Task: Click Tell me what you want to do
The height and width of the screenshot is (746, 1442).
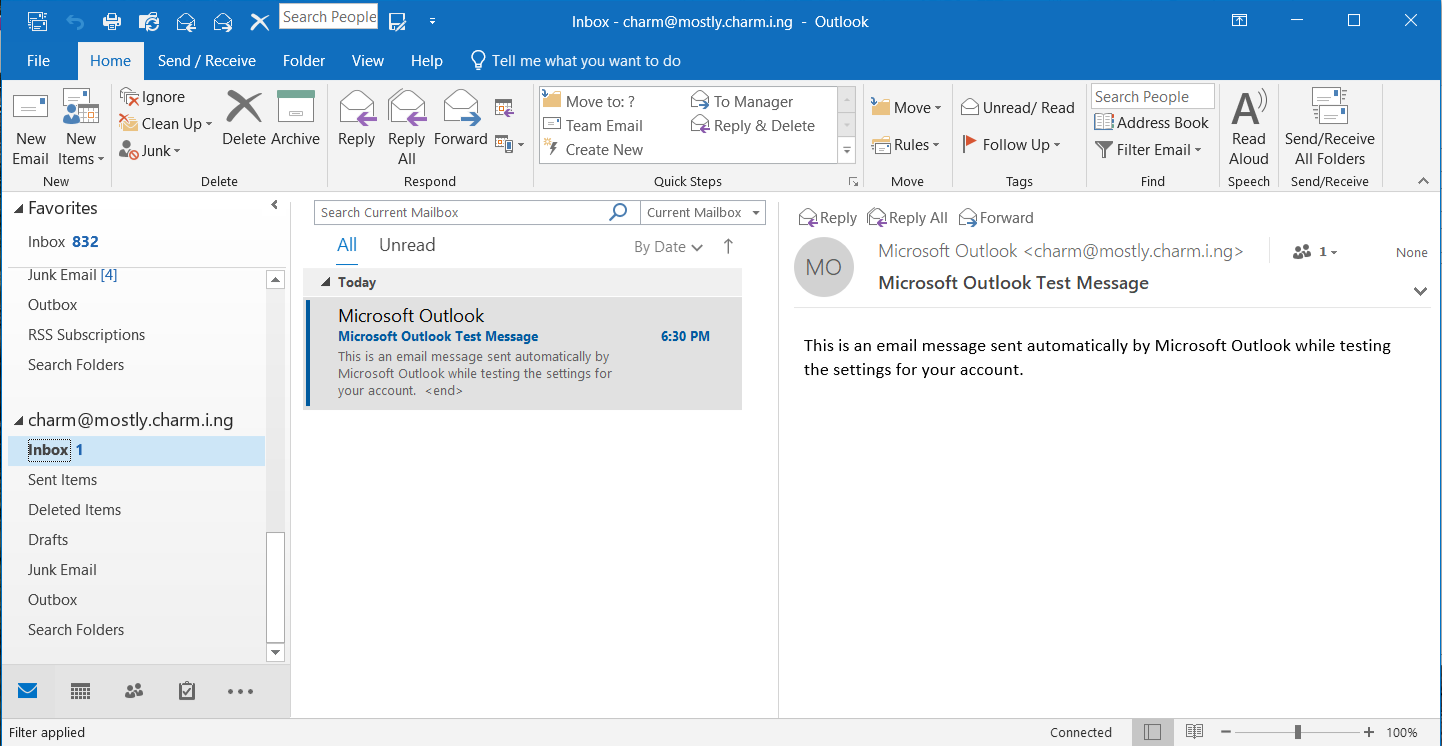Action: (575, 60)
